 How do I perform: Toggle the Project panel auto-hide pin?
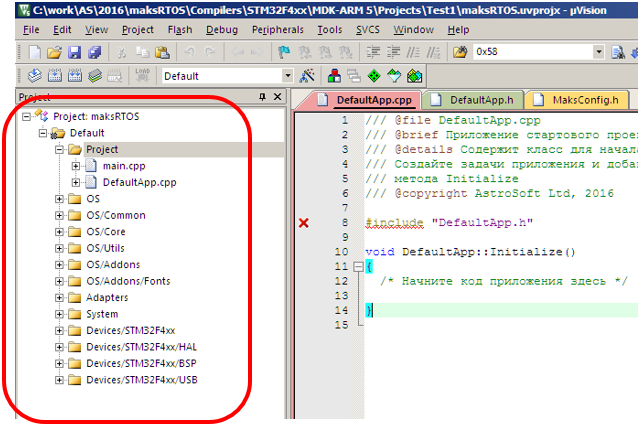click(262, 97)
